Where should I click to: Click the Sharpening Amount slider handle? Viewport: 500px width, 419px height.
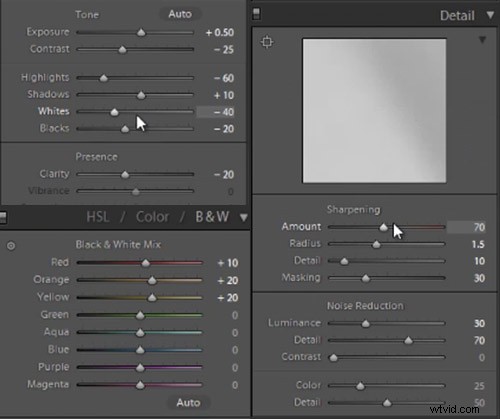pos(384,227)
